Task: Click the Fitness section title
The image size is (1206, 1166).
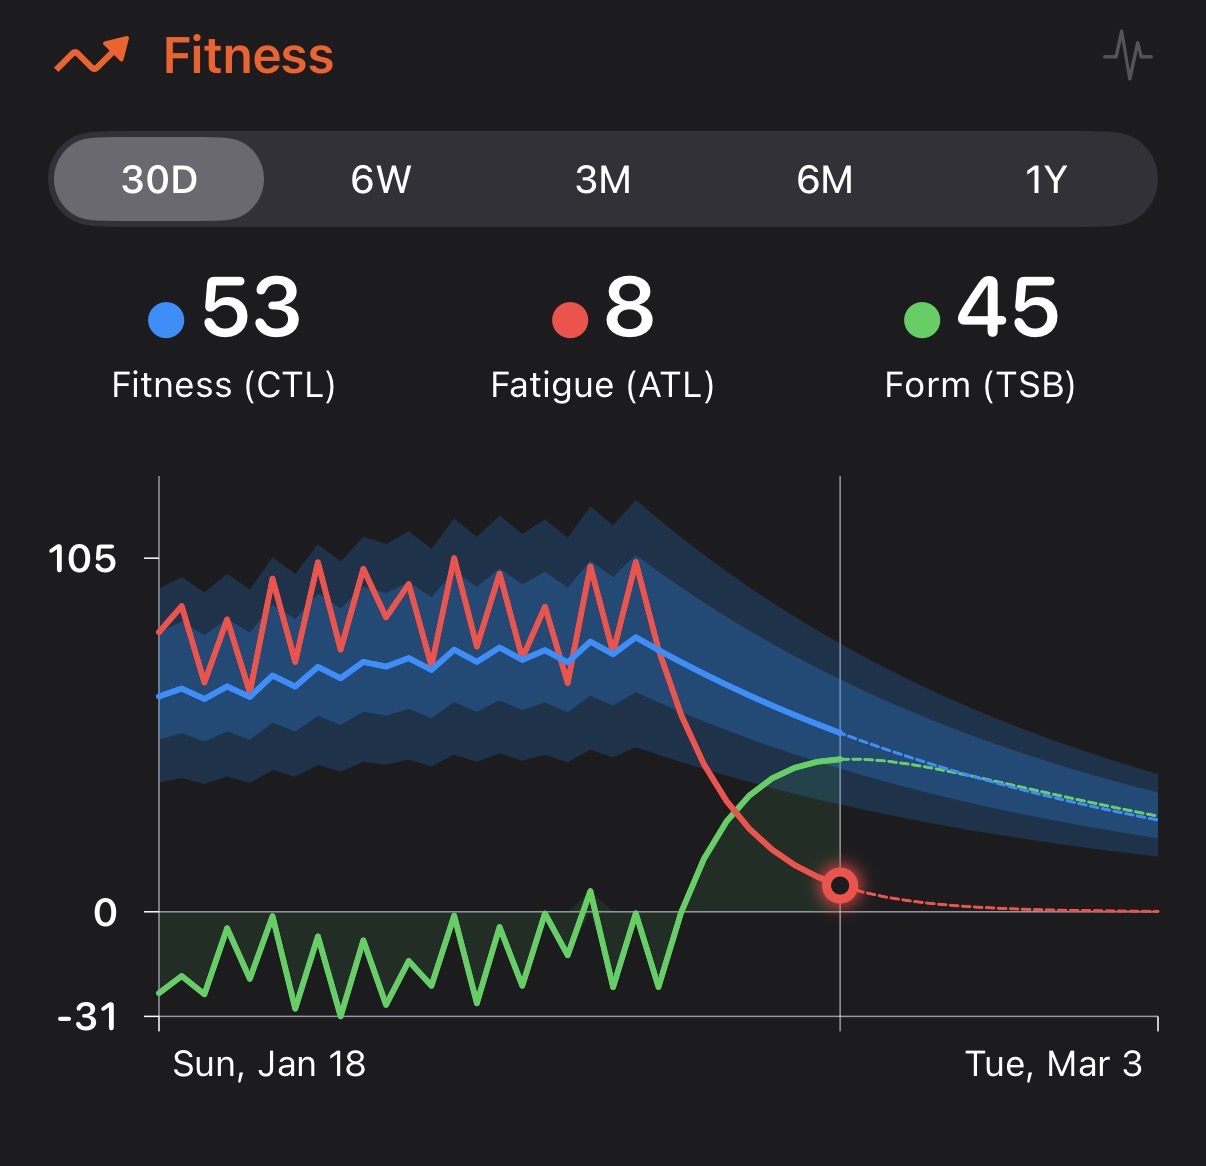Action: pyautogui.click(x=248, y=56)
